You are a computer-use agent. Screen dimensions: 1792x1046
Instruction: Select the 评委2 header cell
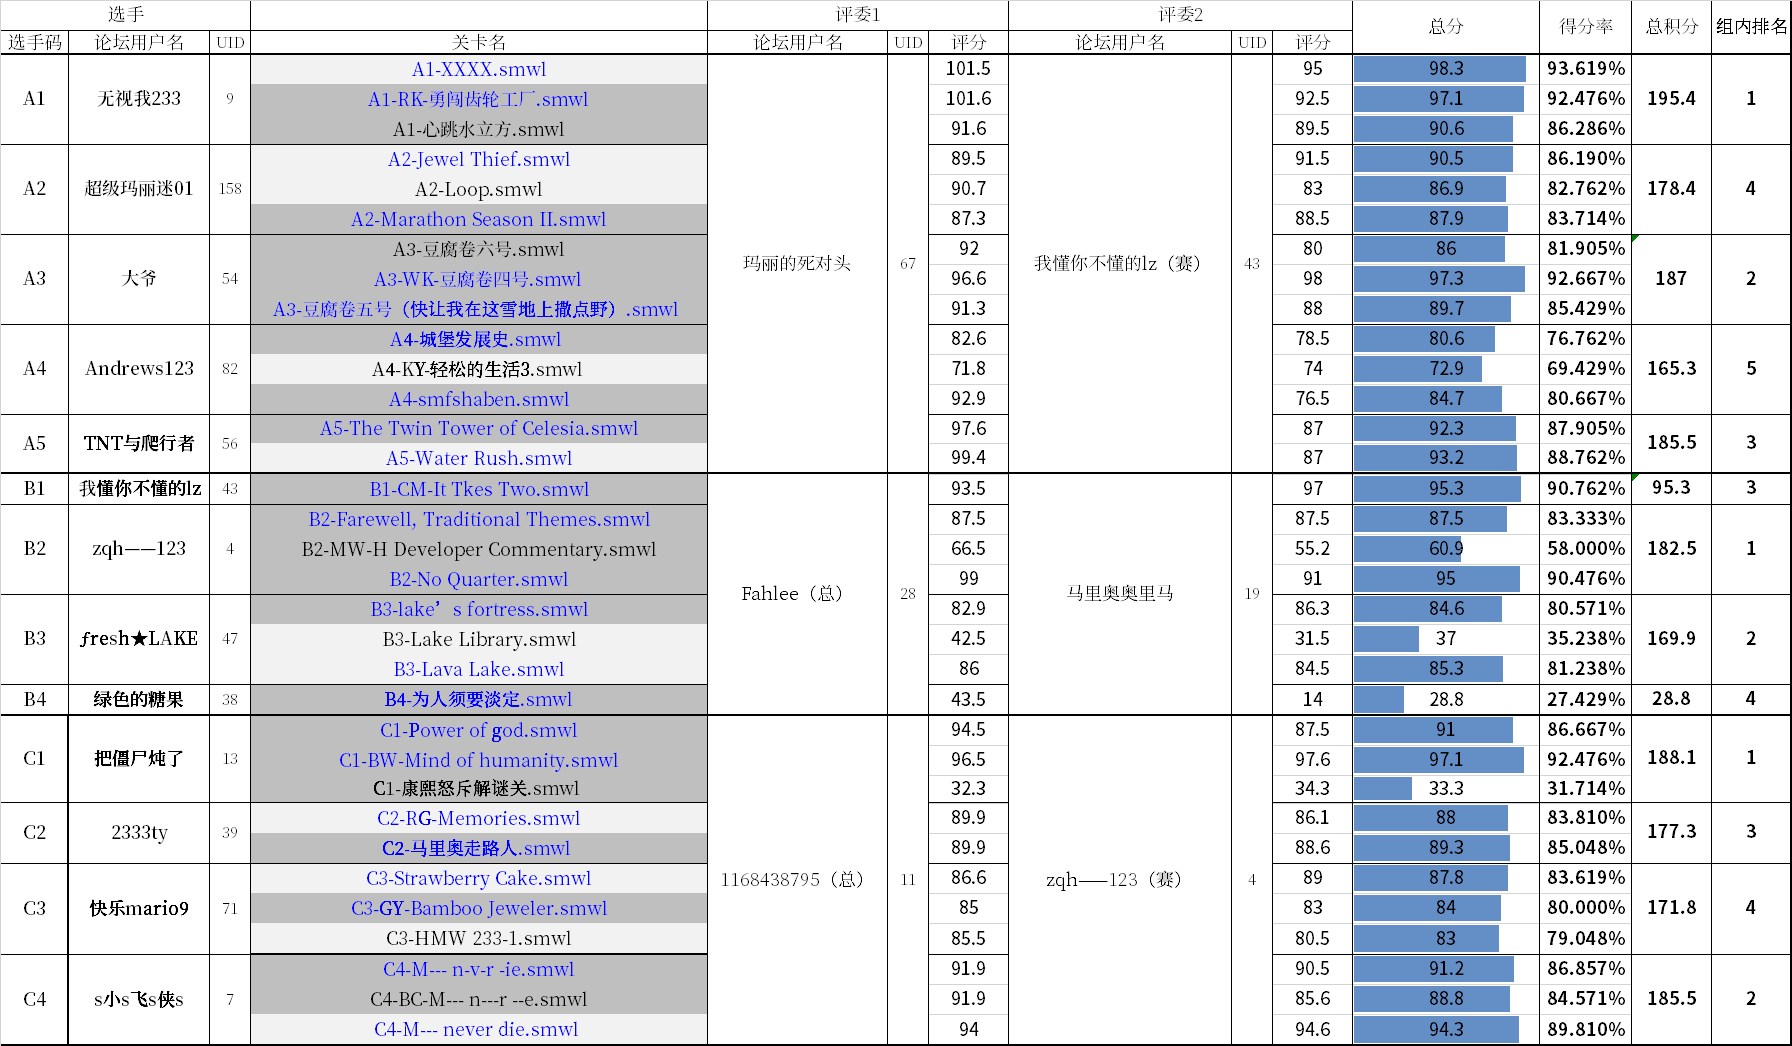coord(1181,15)
